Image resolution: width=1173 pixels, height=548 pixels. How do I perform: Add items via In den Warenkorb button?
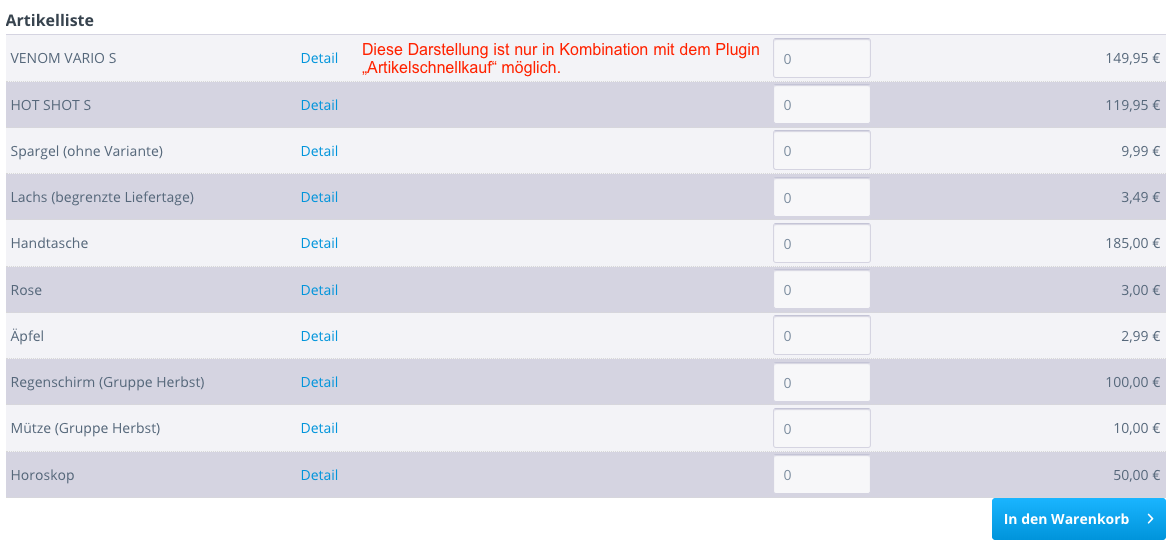click(x=1079, y=519)
